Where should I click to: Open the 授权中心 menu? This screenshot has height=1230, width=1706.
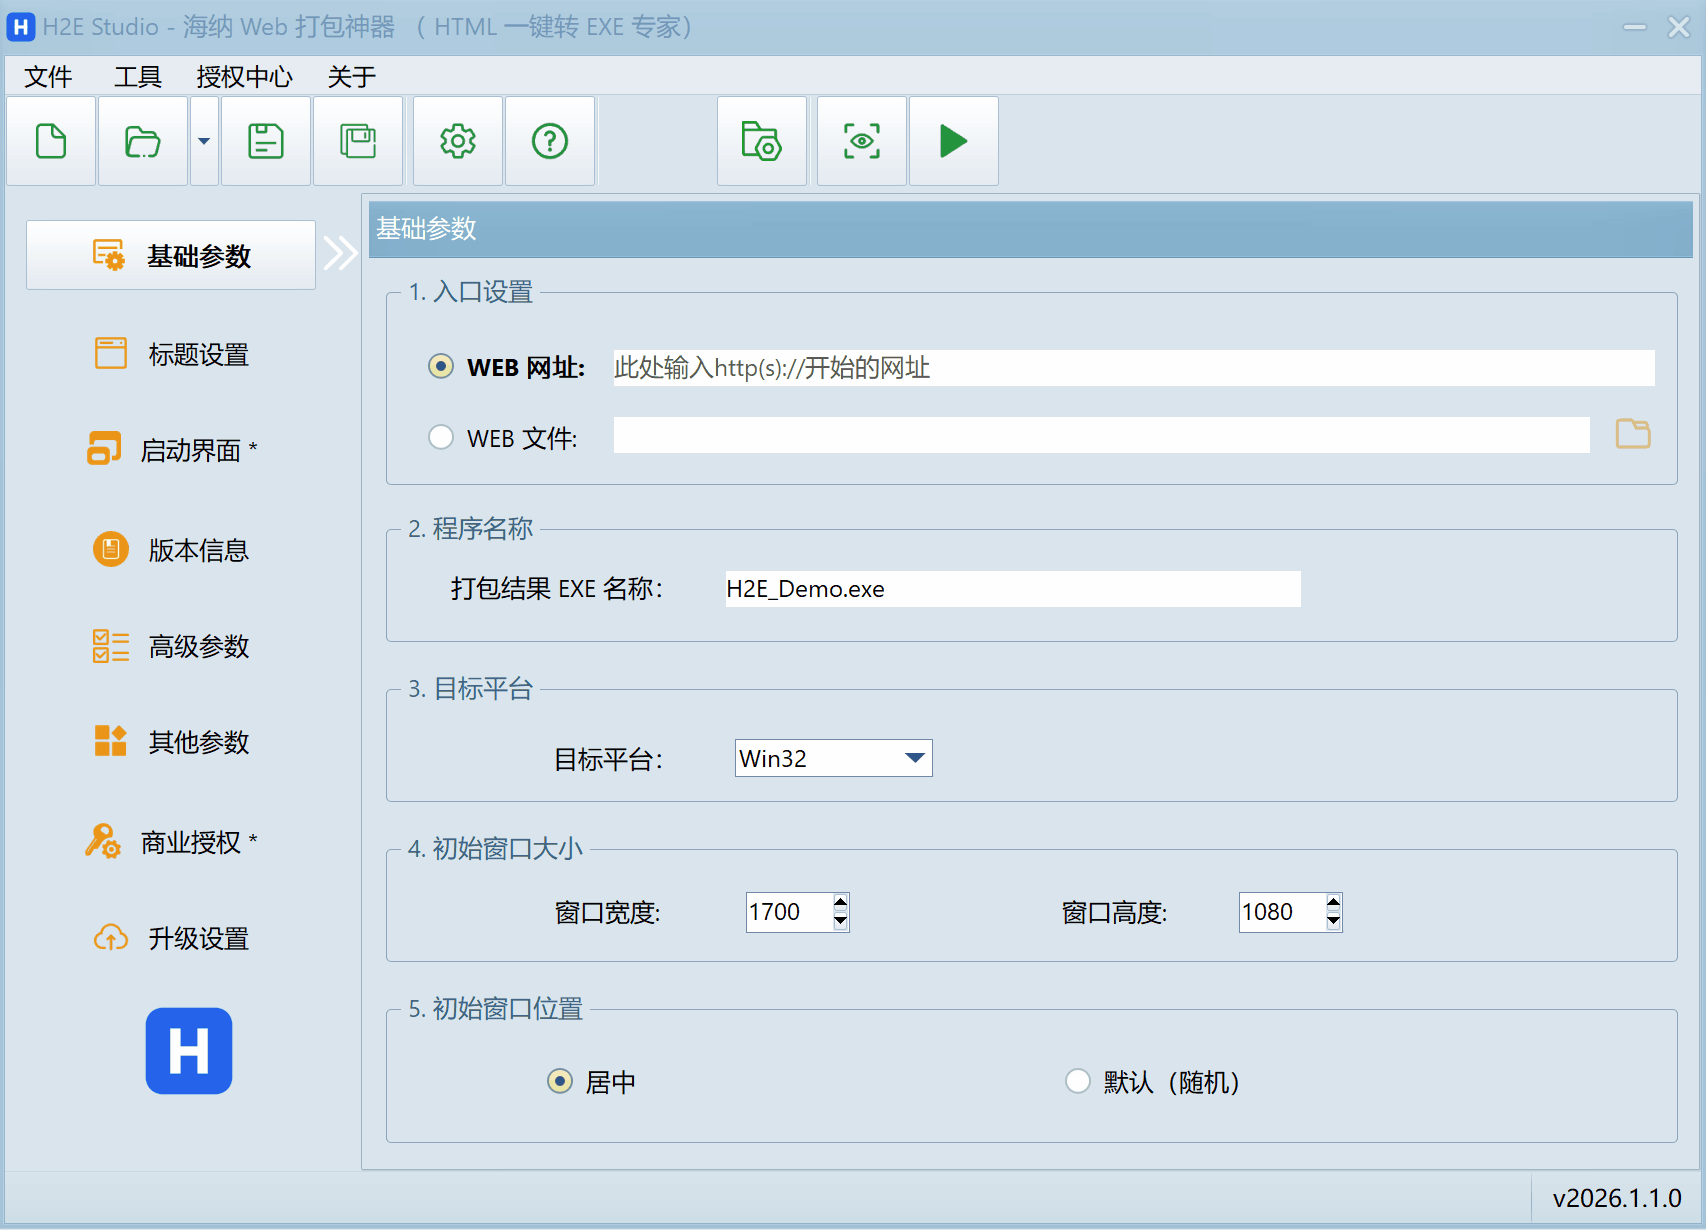tap(244, 77)
